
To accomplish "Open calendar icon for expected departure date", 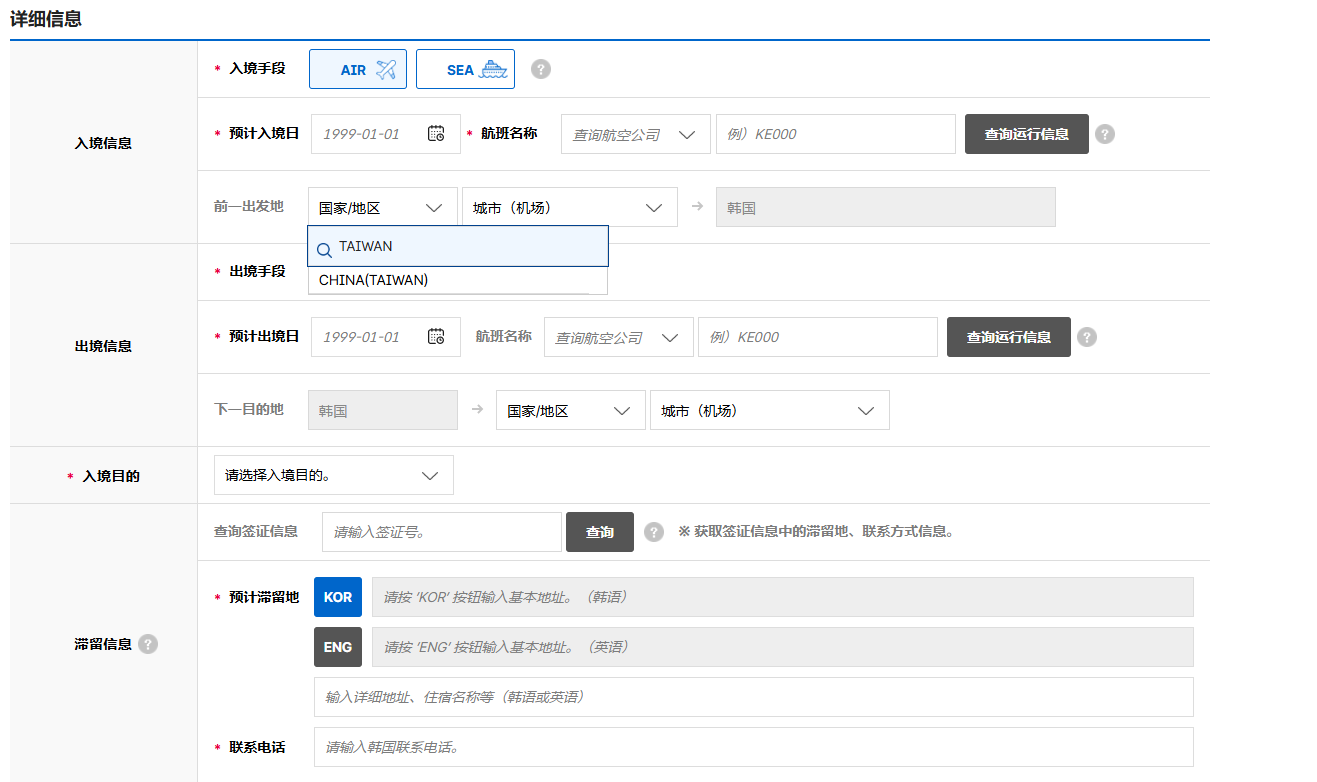I will 436,337.
